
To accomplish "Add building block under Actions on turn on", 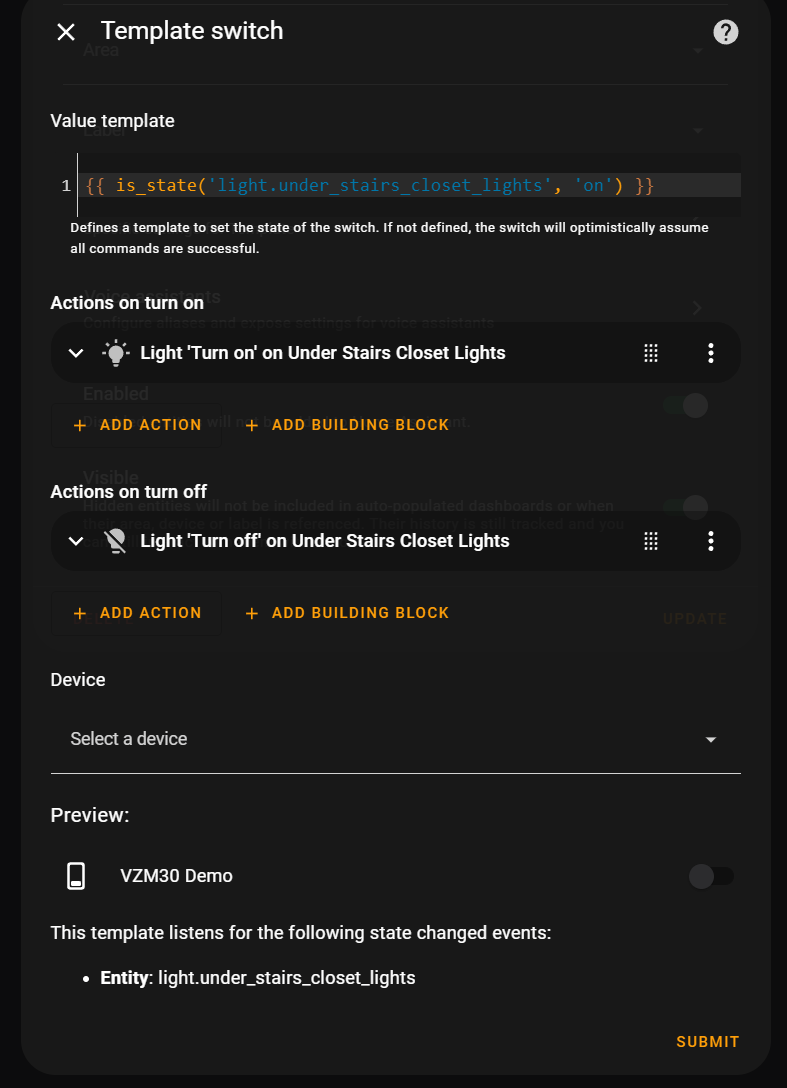I will 347,425.
